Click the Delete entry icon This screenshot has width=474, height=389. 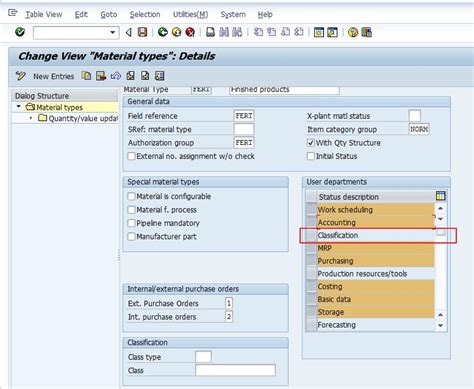[101, 76]
